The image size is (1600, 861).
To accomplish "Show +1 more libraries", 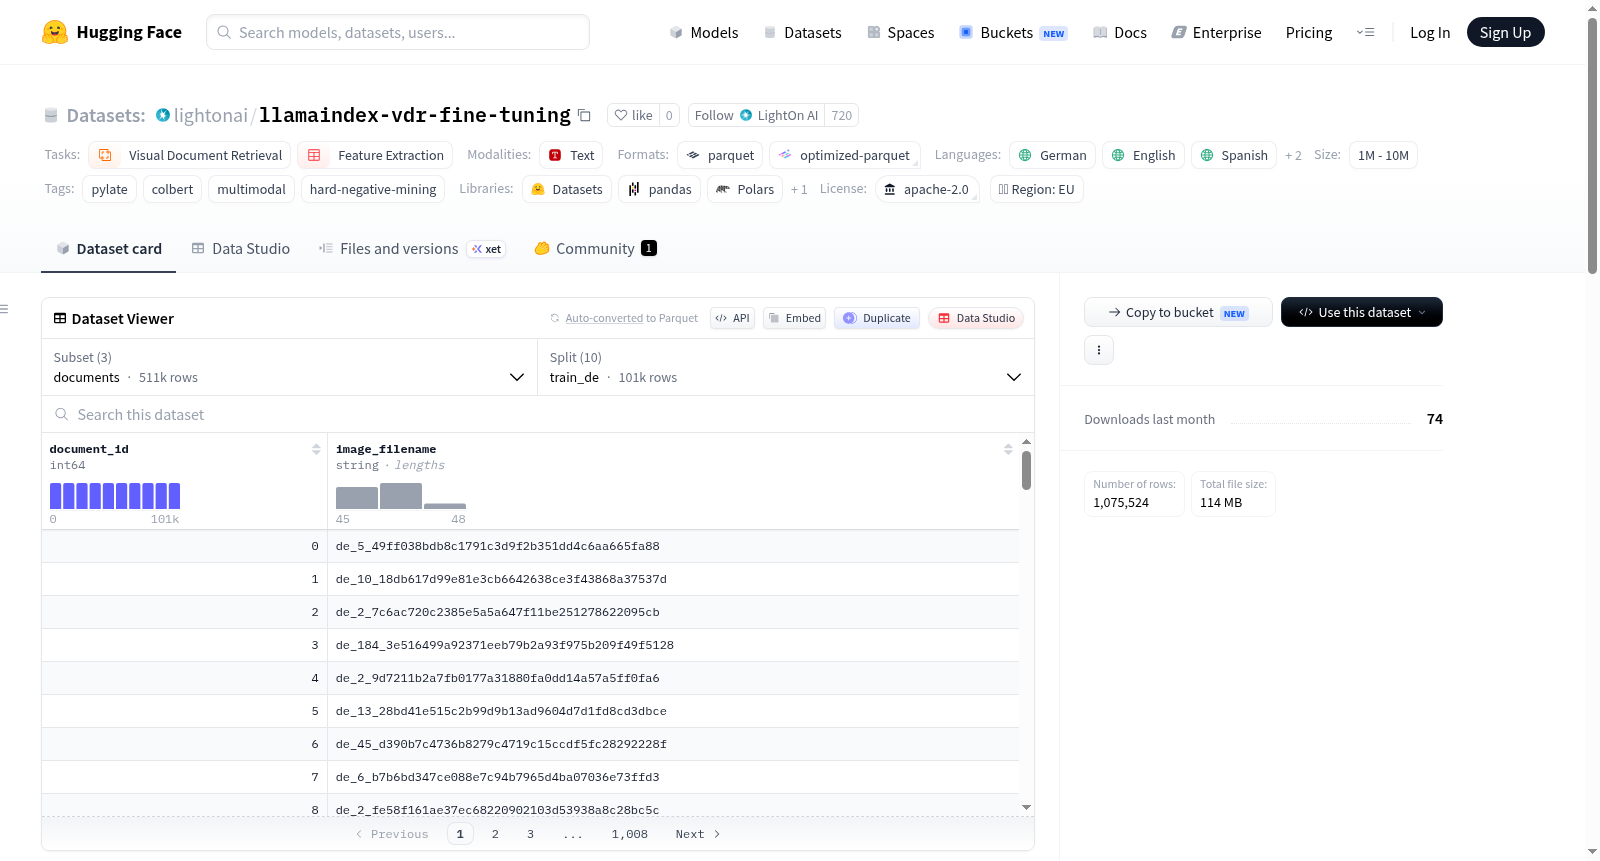I will click(x=799, y=189).
